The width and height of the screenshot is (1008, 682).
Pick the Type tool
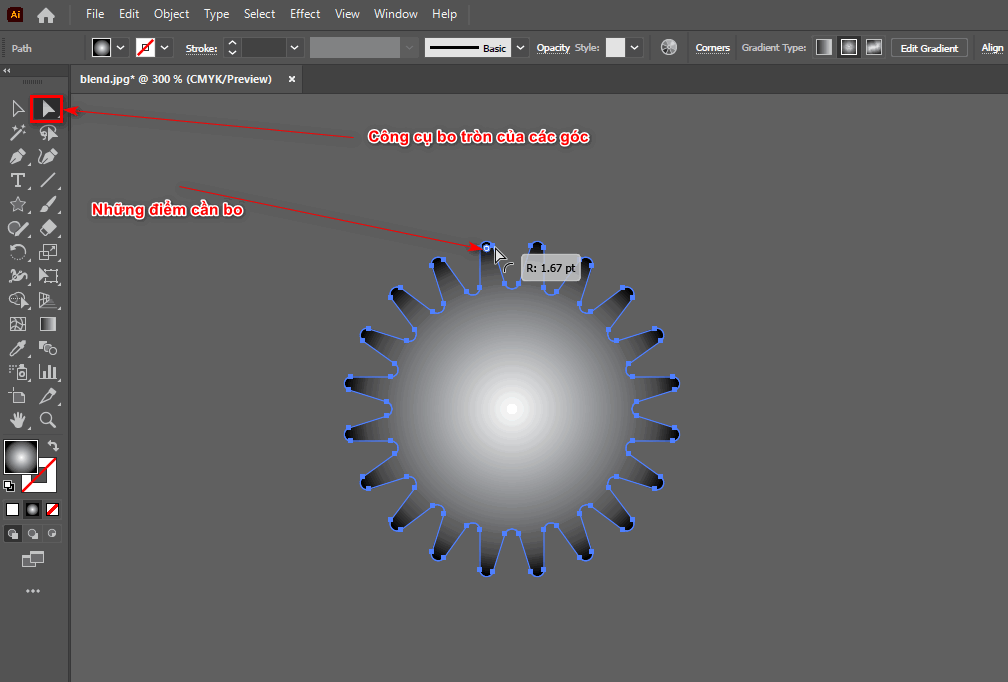pyautogui.click(x=18, y=180)
